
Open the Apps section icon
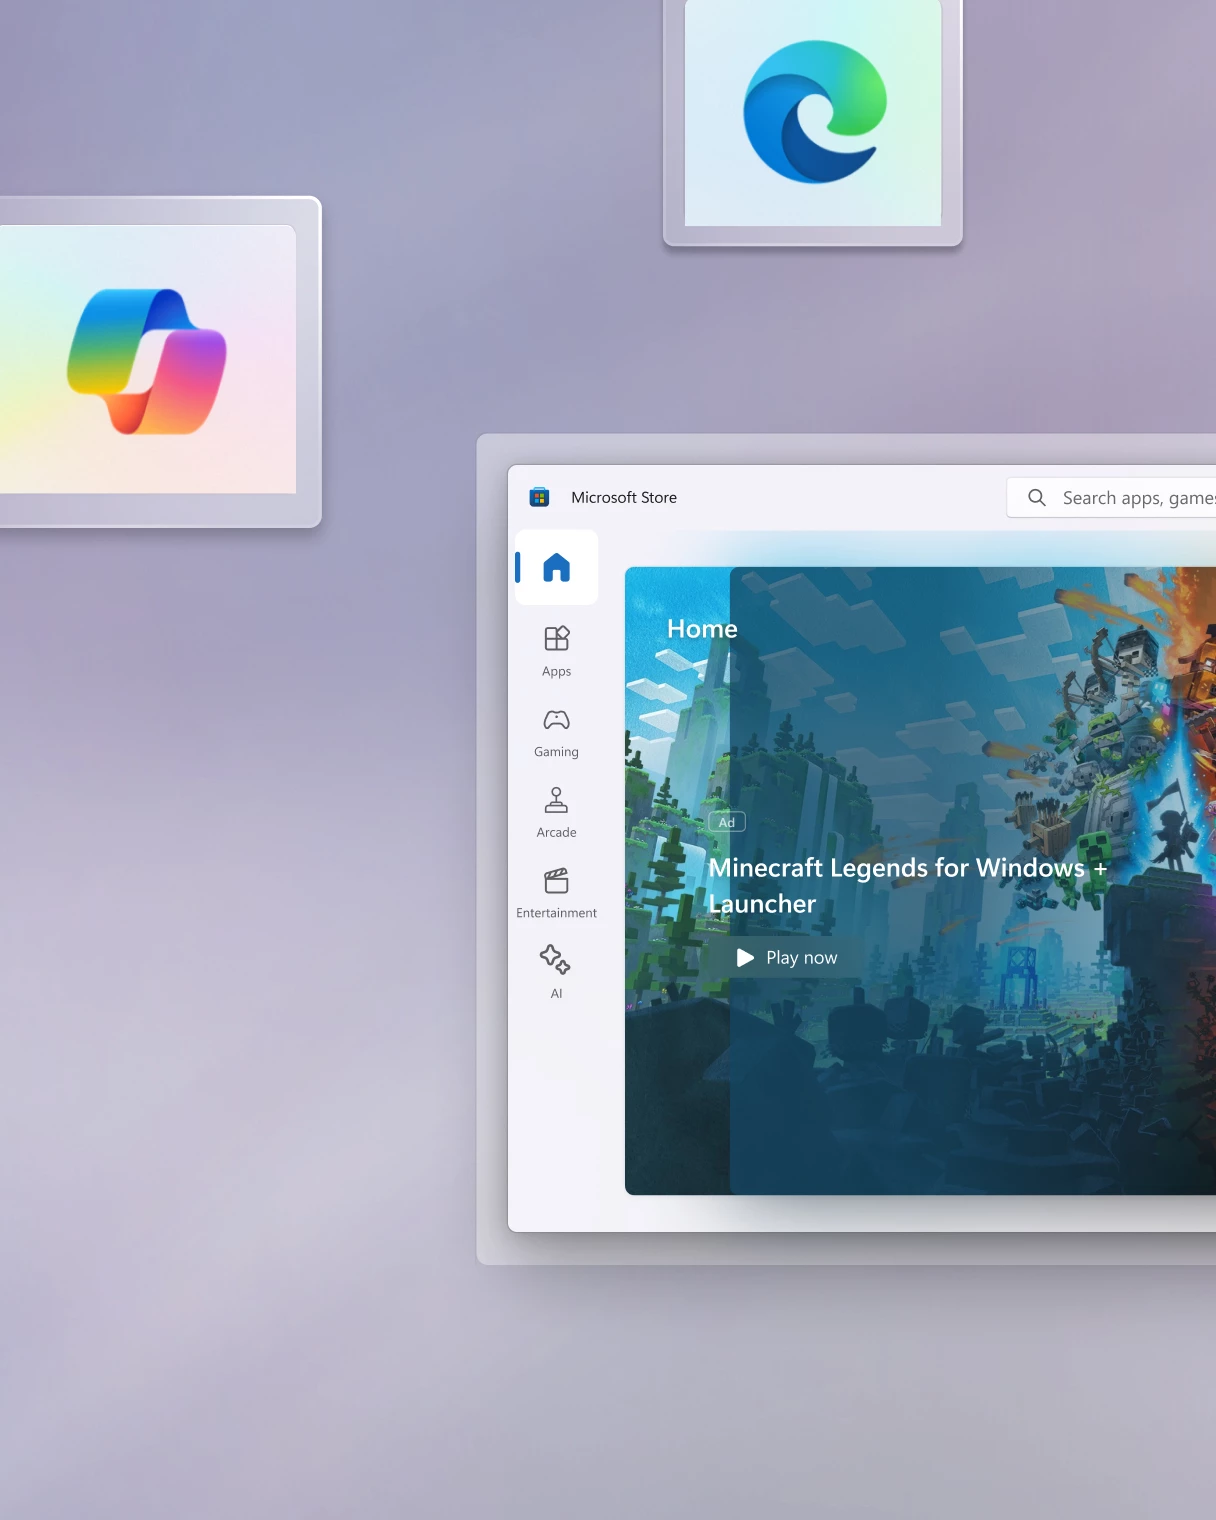pyautogui.click(x=556, y=638)
